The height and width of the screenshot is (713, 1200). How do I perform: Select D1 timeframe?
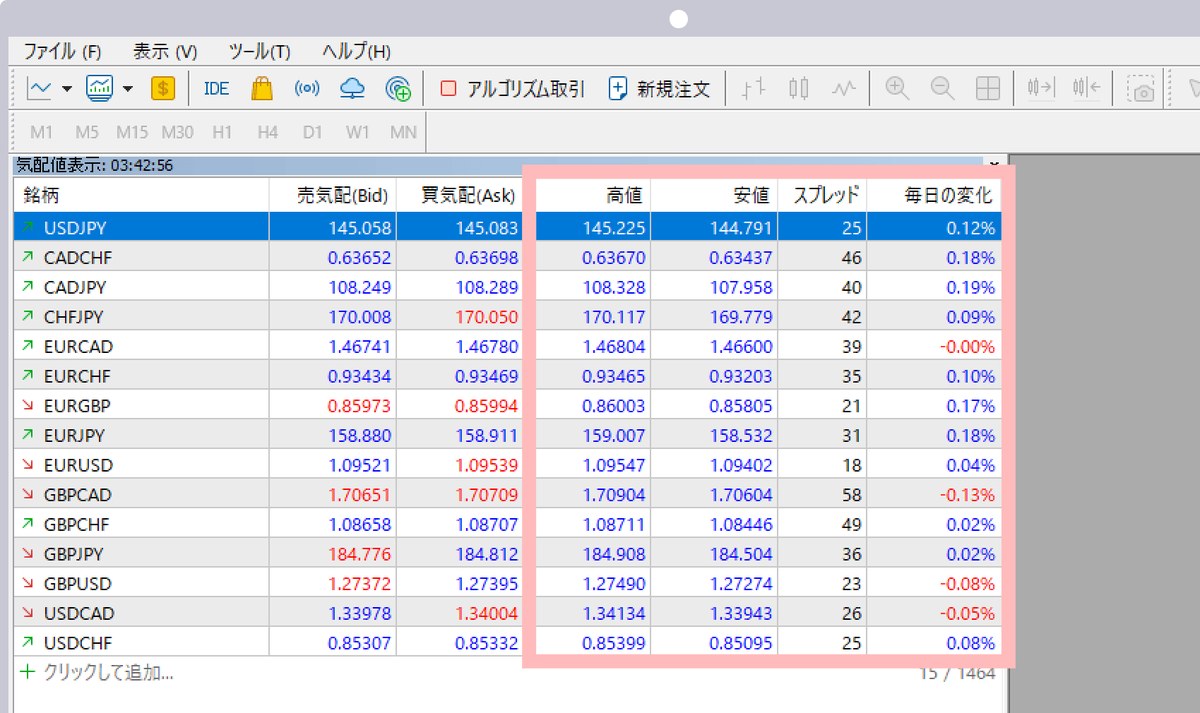click(x=313, y=132)
